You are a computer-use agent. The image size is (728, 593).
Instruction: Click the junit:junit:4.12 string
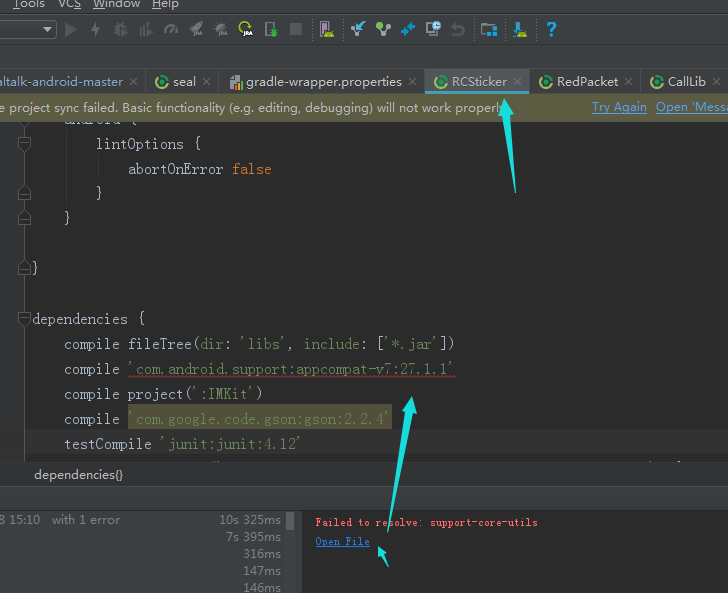[x=229, y=444]
